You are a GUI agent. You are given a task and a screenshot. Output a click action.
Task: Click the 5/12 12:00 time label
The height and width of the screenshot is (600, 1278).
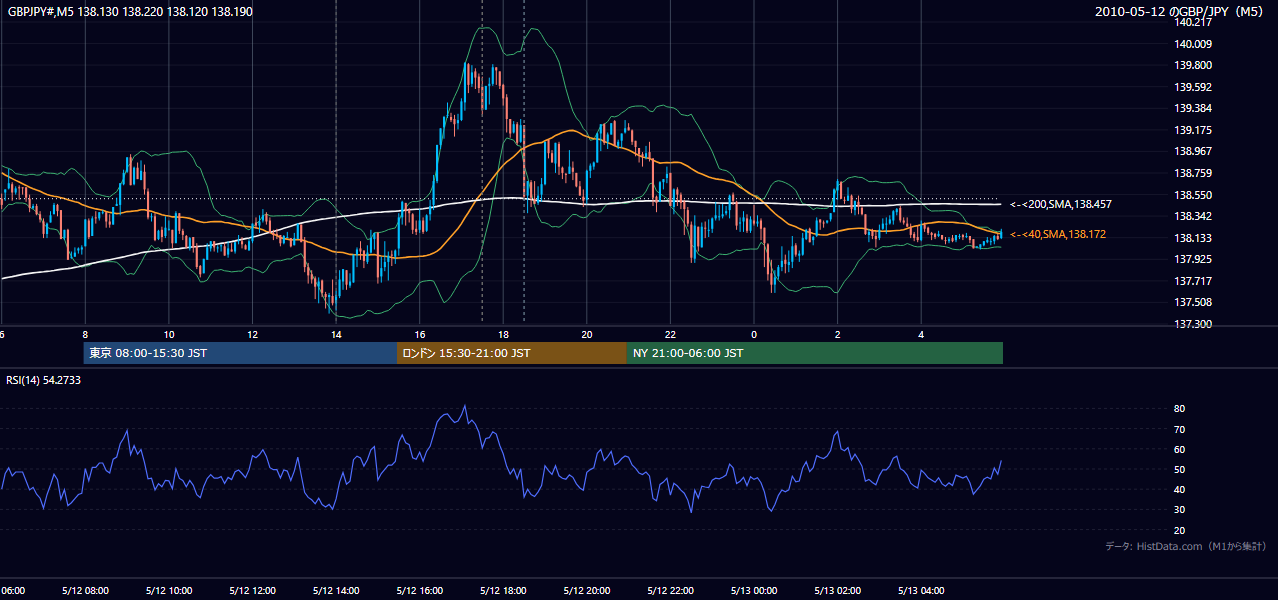click(252, 591)
